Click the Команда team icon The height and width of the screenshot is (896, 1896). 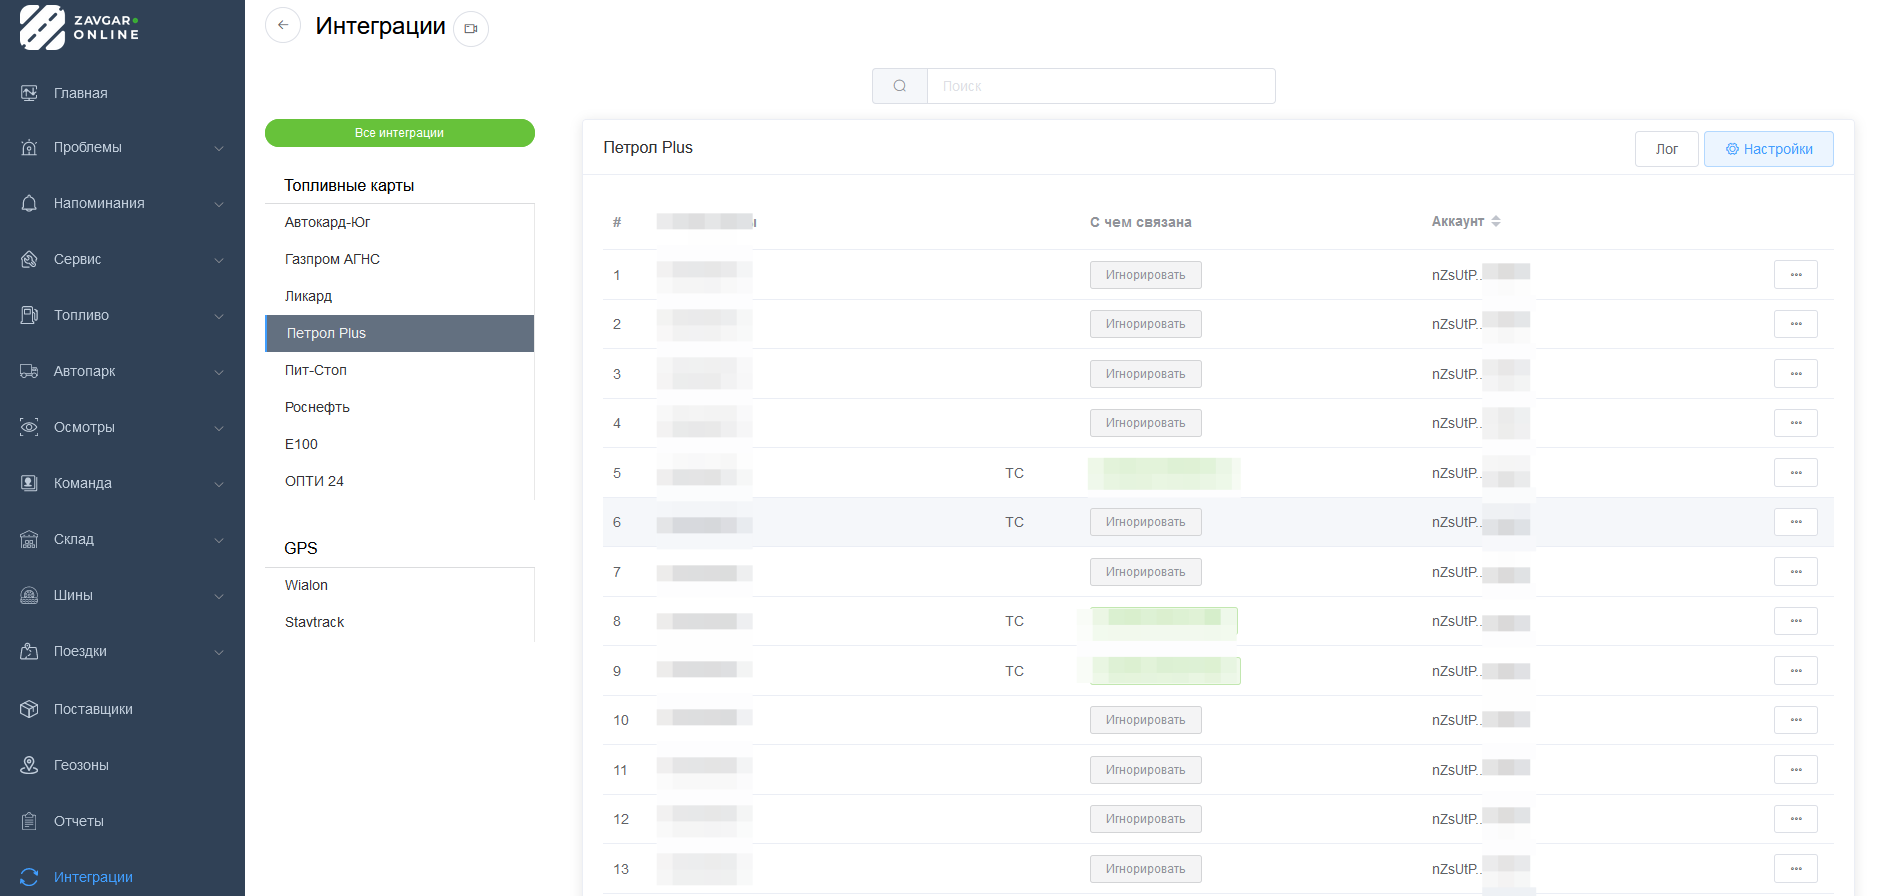pyautogui.click(x=29, y=483)
